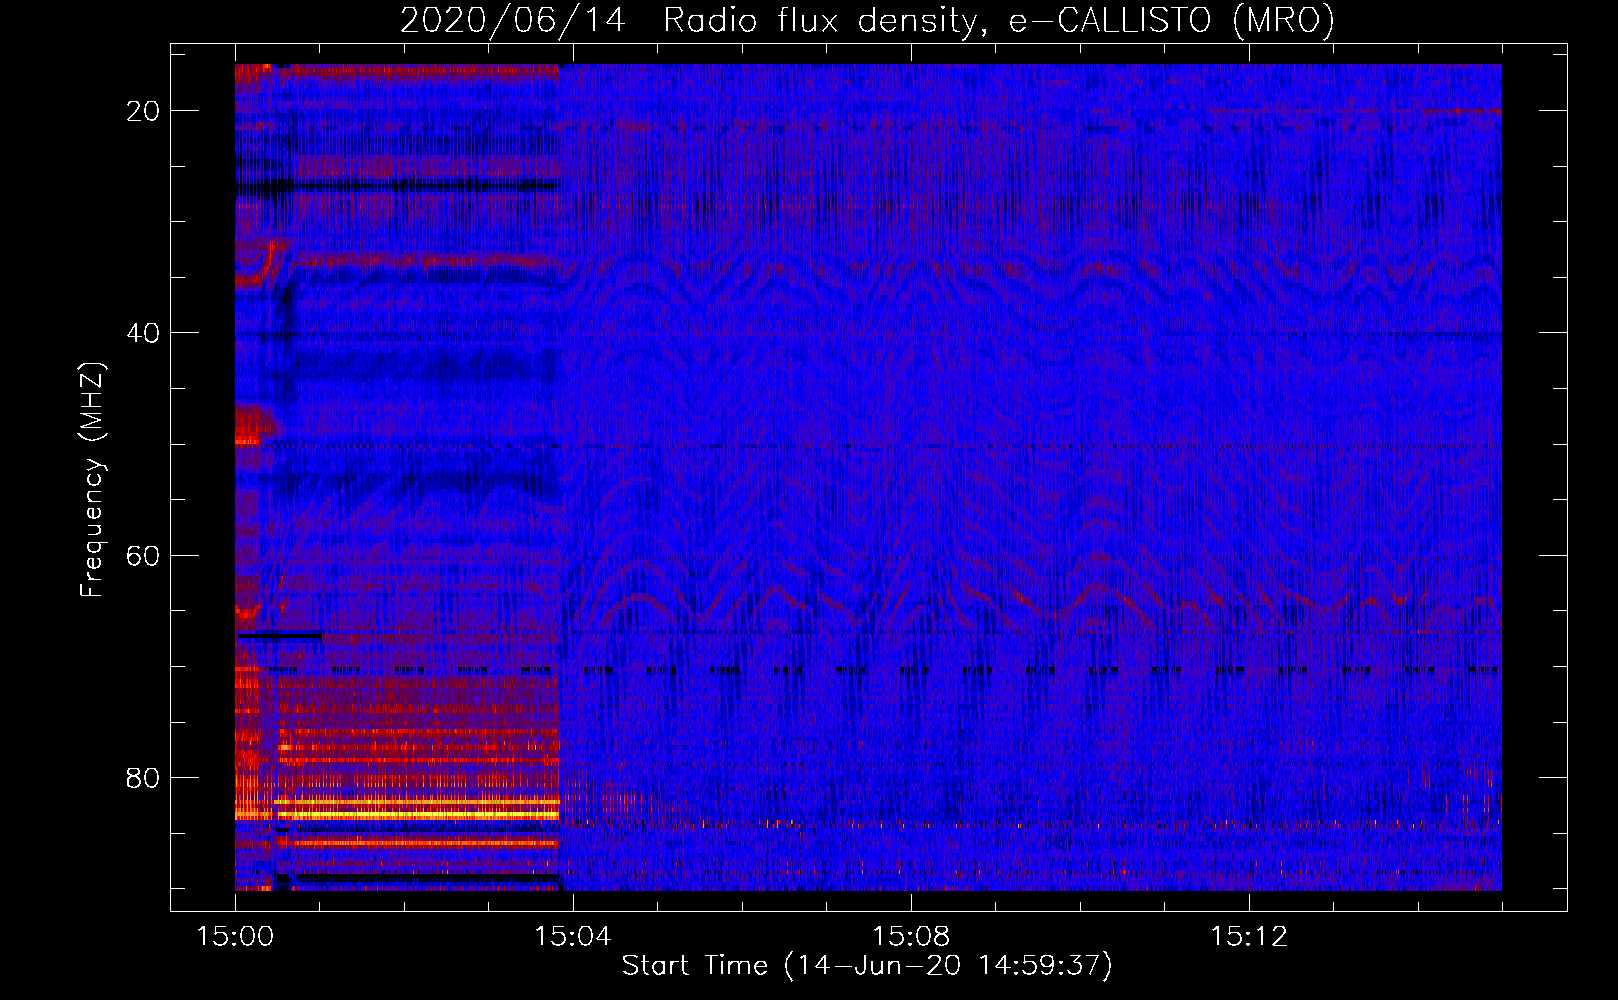The image size is (1618, 1000).
Task: Click the 20 frequency tick label
Action: point(143,111)
